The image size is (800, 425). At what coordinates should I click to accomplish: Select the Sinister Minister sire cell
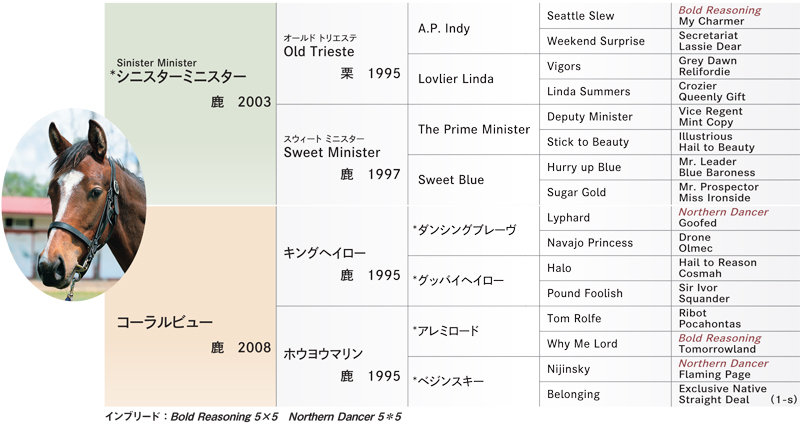coord(190,104)
